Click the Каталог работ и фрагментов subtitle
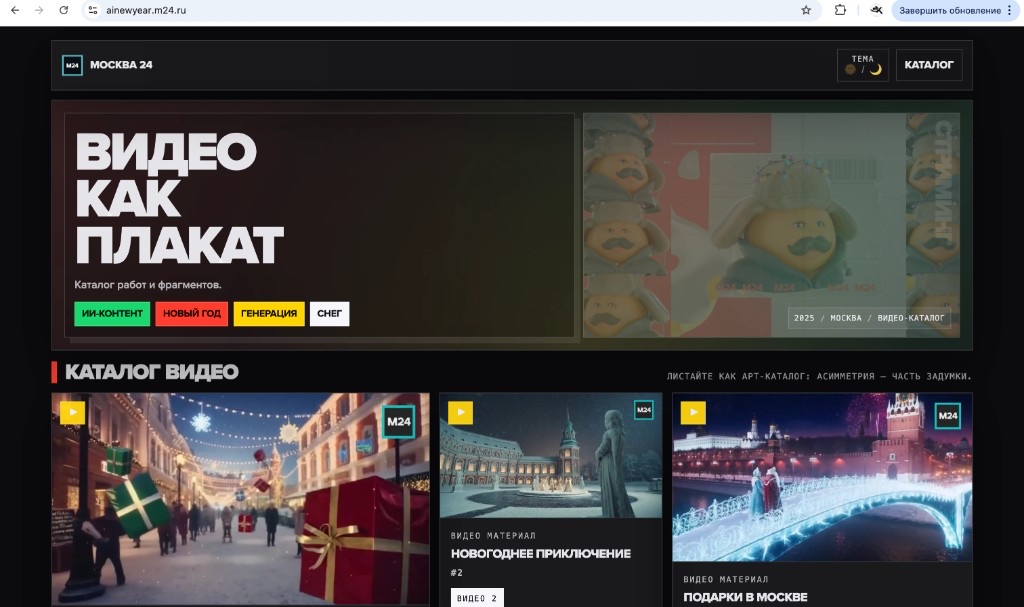This screenshot has height=607, width=1024. pos(148,285)
